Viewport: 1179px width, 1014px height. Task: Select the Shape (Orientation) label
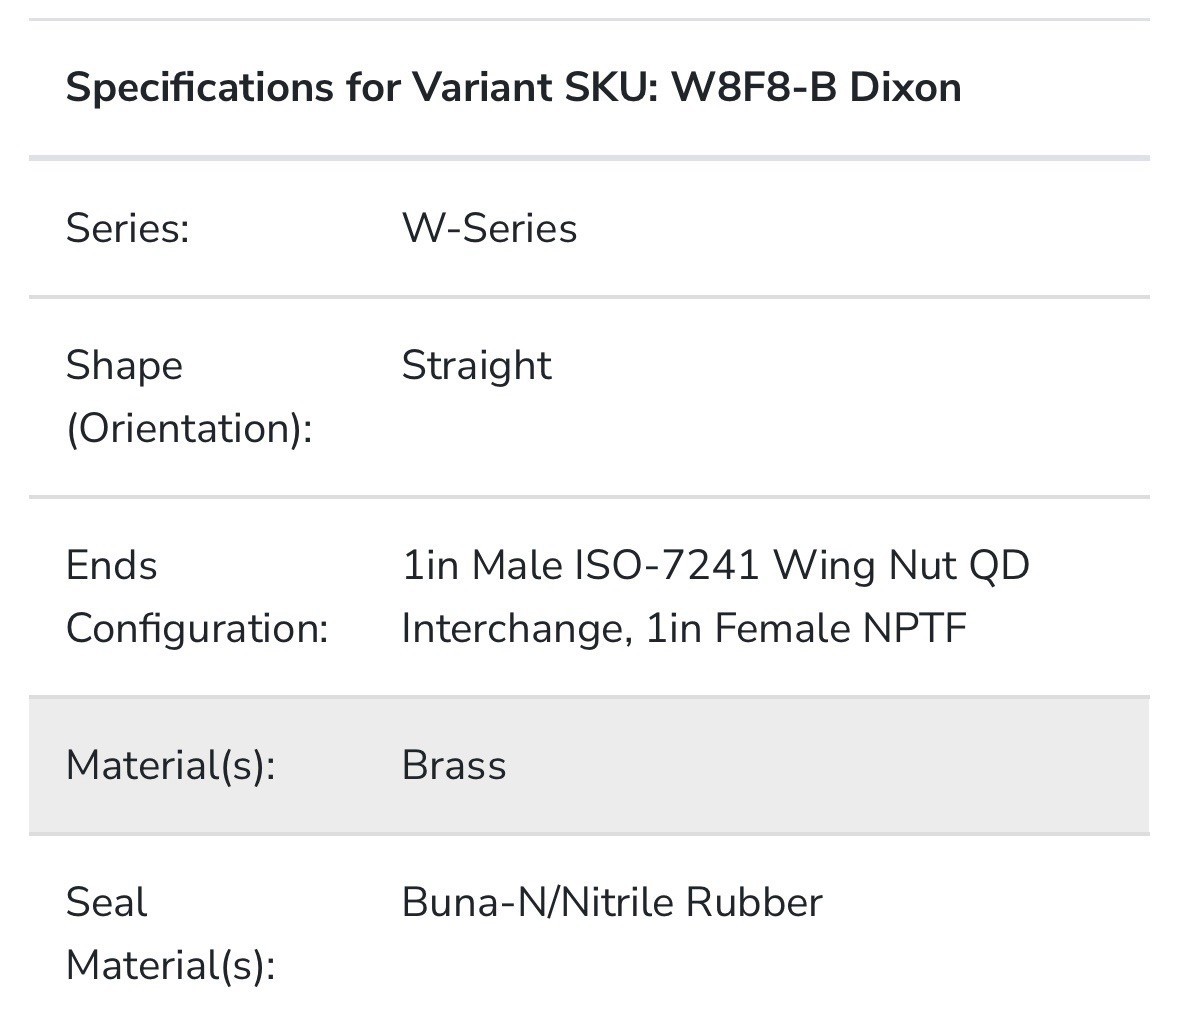pyautogui.click(x=189, y=397)
